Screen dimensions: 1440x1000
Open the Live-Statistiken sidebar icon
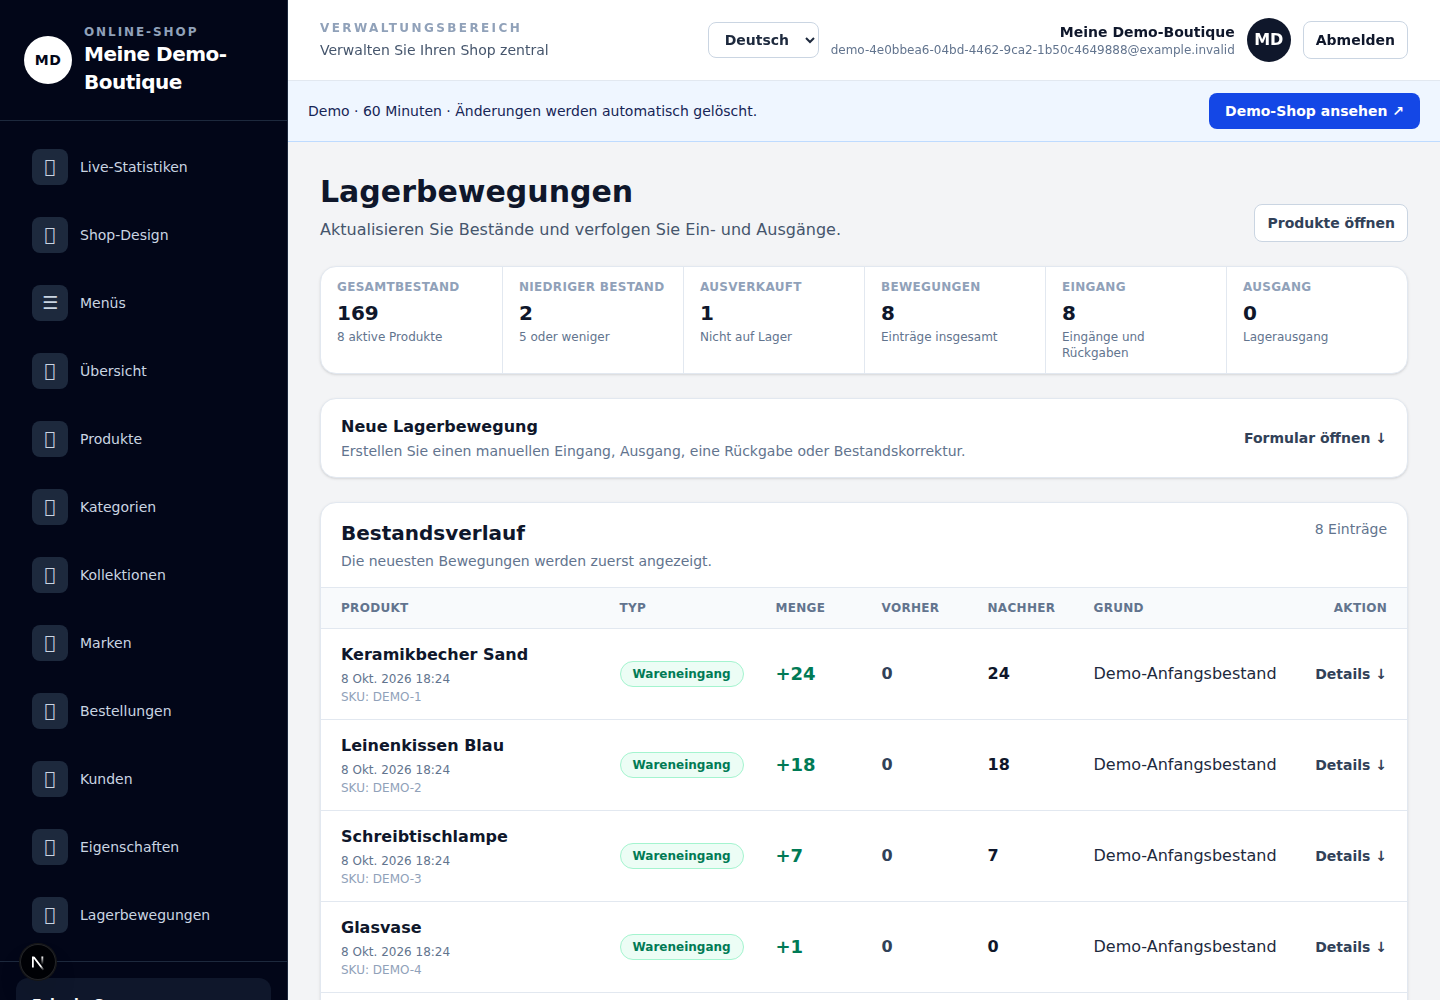[50, 167]
